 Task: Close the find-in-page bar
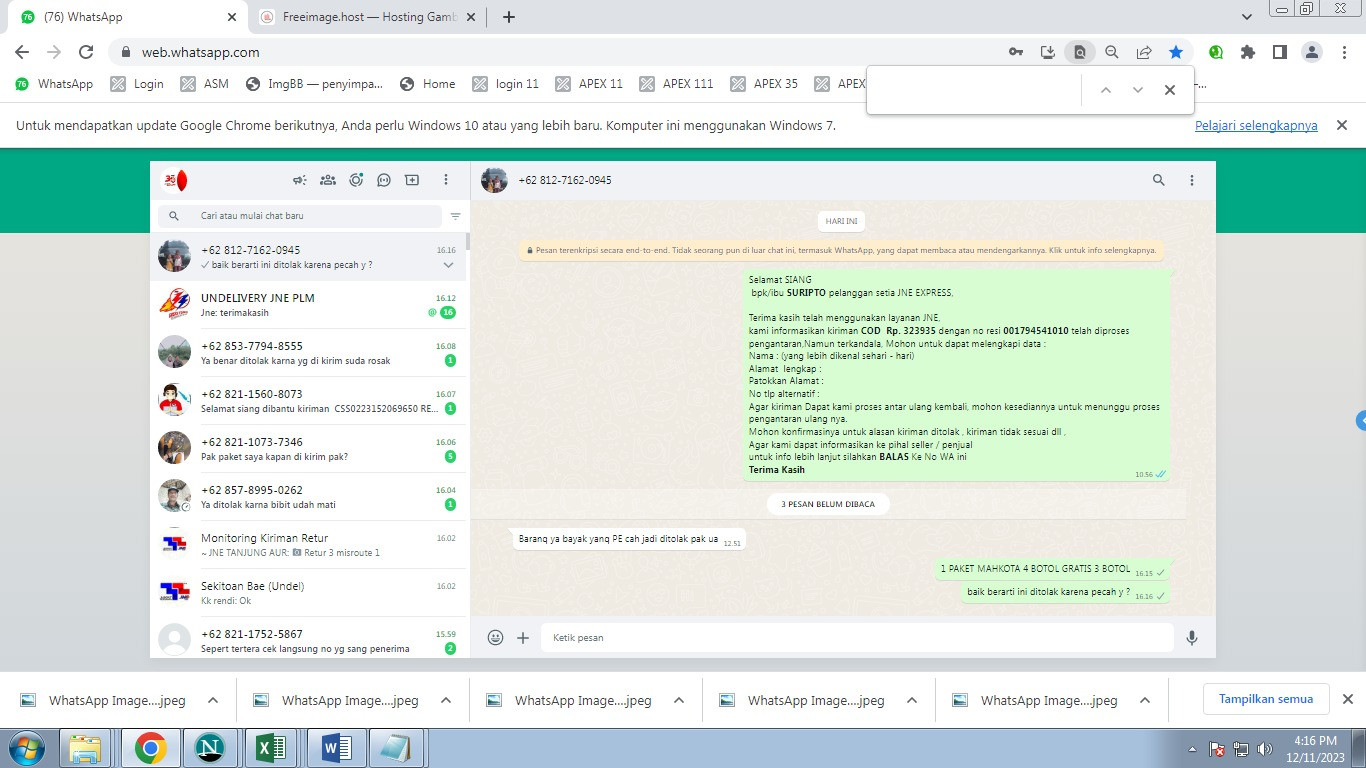1169,90
